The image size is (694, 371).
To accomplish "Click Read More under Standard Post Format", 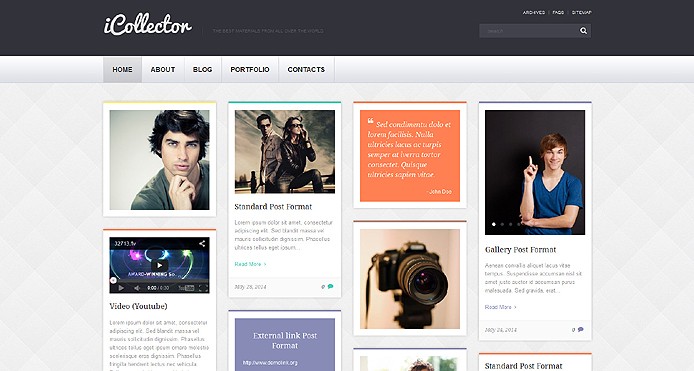I will (x=250, y=264).
